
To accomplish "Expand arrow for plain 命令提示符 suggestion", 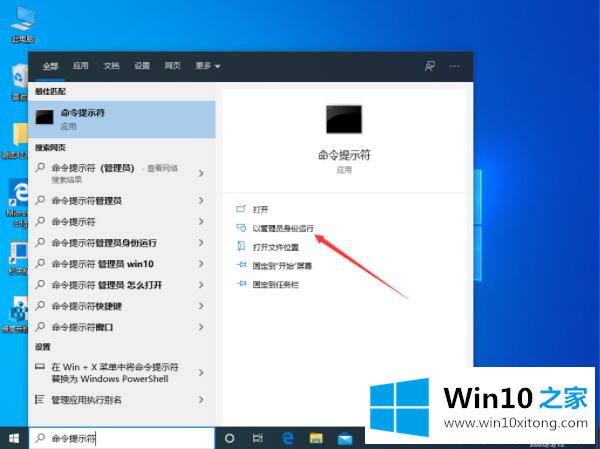I will tap(201, 221).
